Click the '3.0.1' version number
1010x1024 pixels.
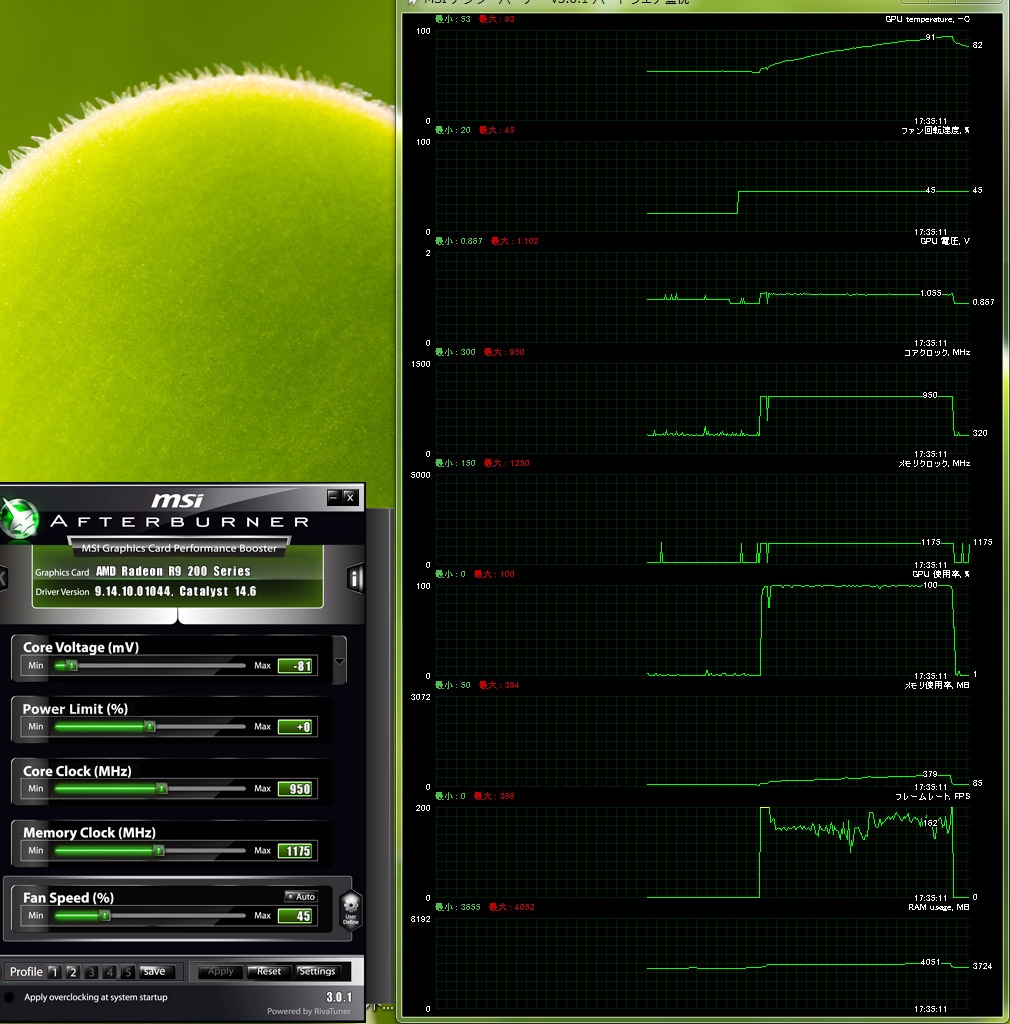(339, 997)
